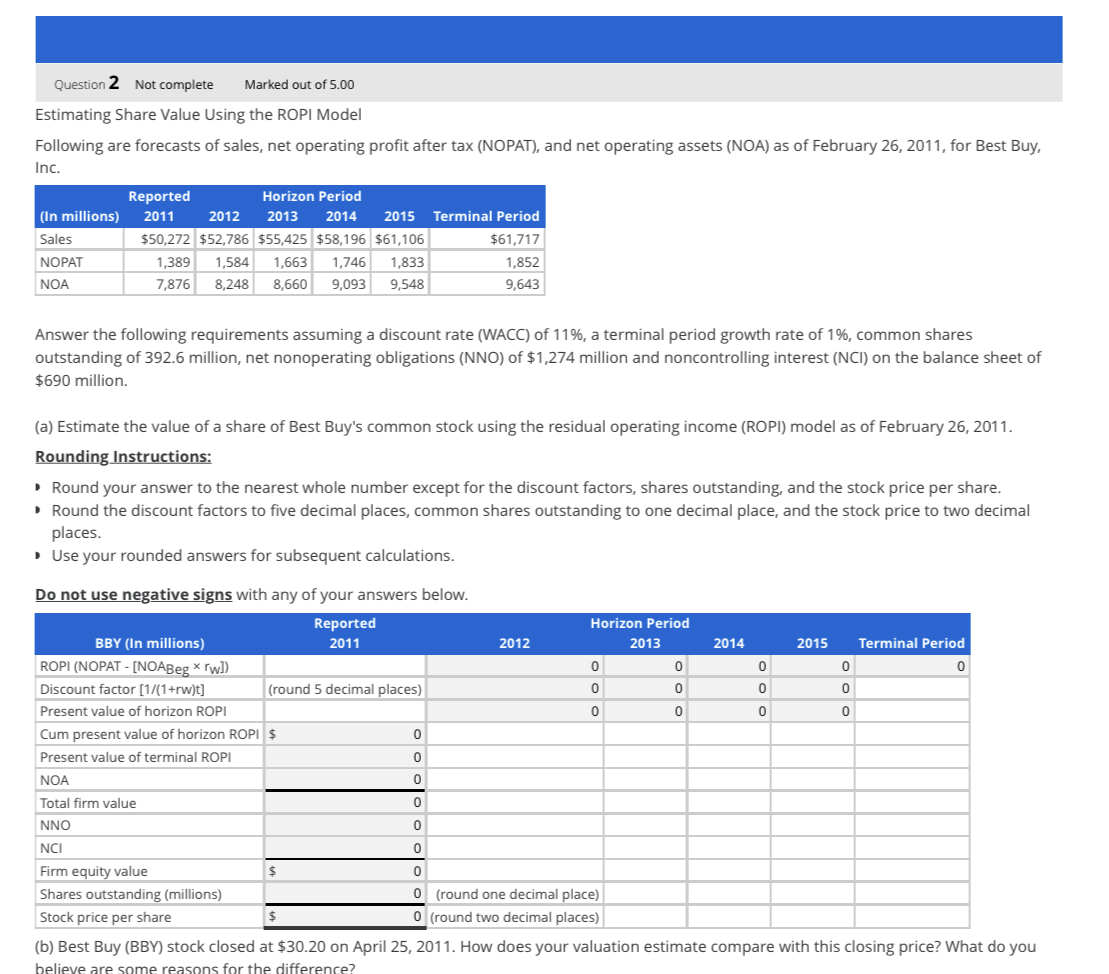
Task: Click the NOA input field
Action: (x=345, y=779)
